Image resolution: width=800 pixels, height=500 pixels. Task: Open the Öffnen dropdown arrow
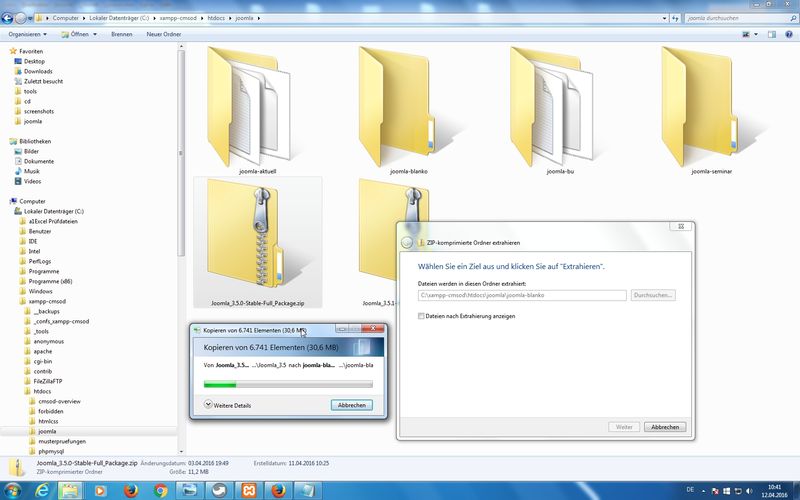point(95,34)
